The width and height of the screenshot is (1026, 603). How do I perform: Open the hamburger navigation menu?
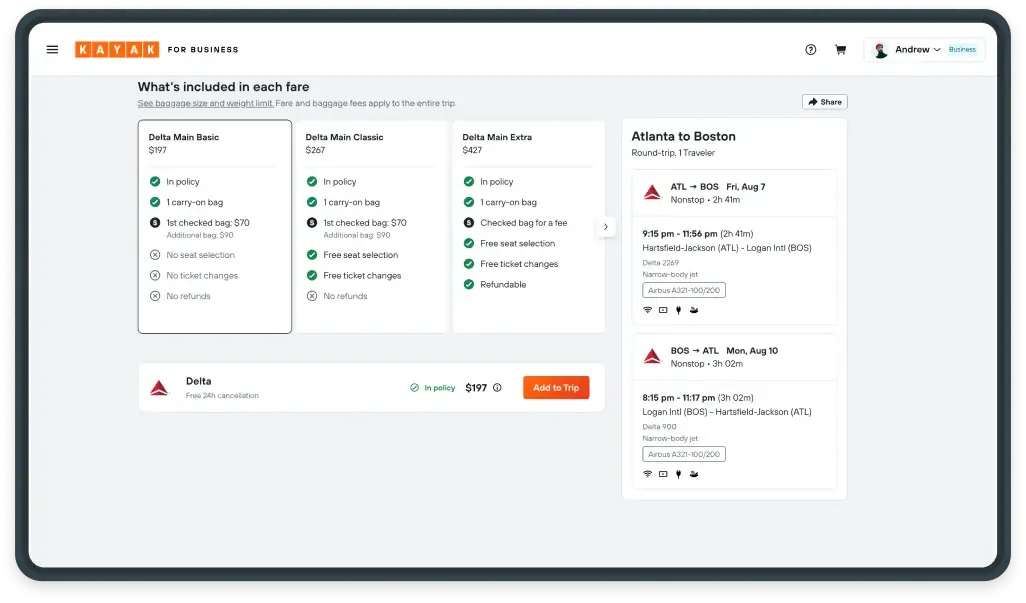coord(52,49)
